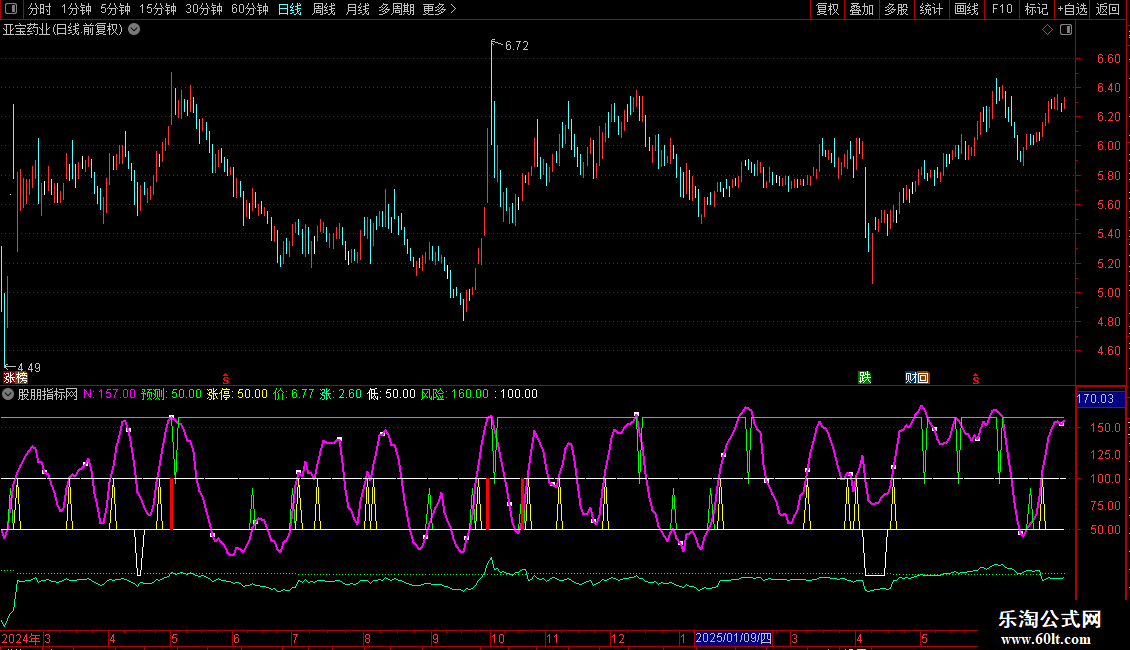The height and width of the screenshot is (650, 1130).
Task: Click the 叠加 overlay button
Action: [x=861, y=9]
